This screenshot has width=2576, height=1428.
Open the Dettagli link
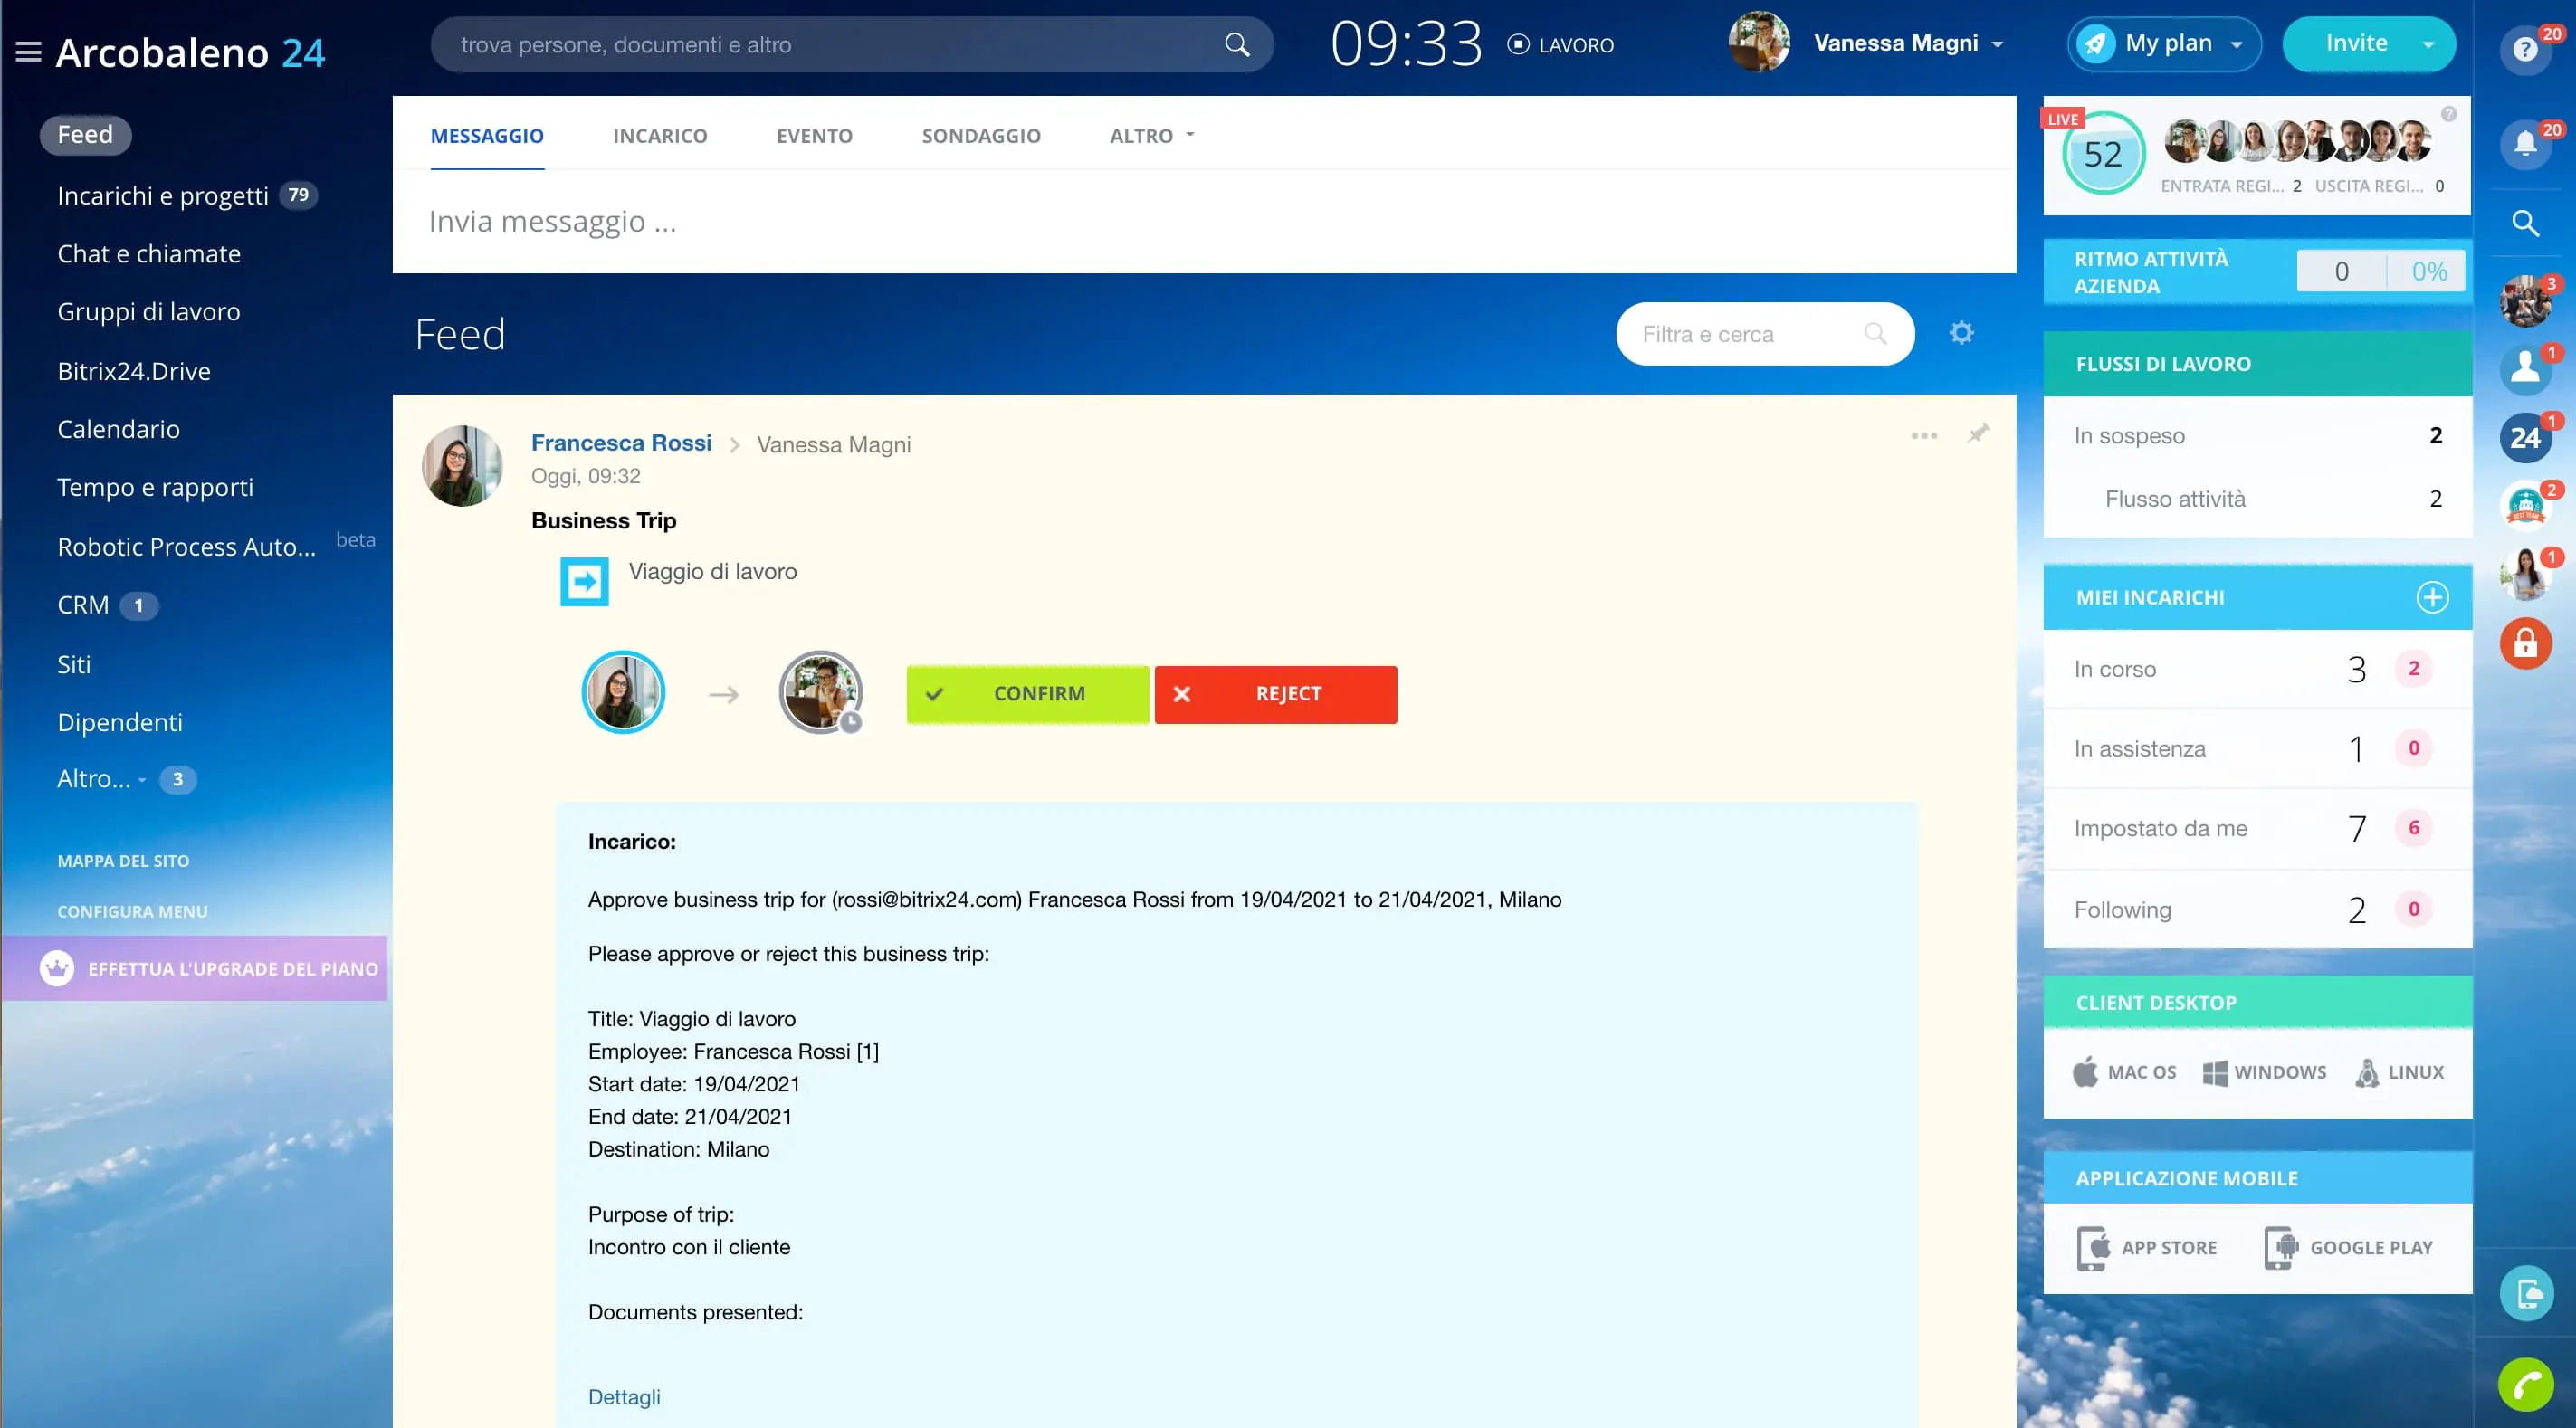[x=624, y=1397]
